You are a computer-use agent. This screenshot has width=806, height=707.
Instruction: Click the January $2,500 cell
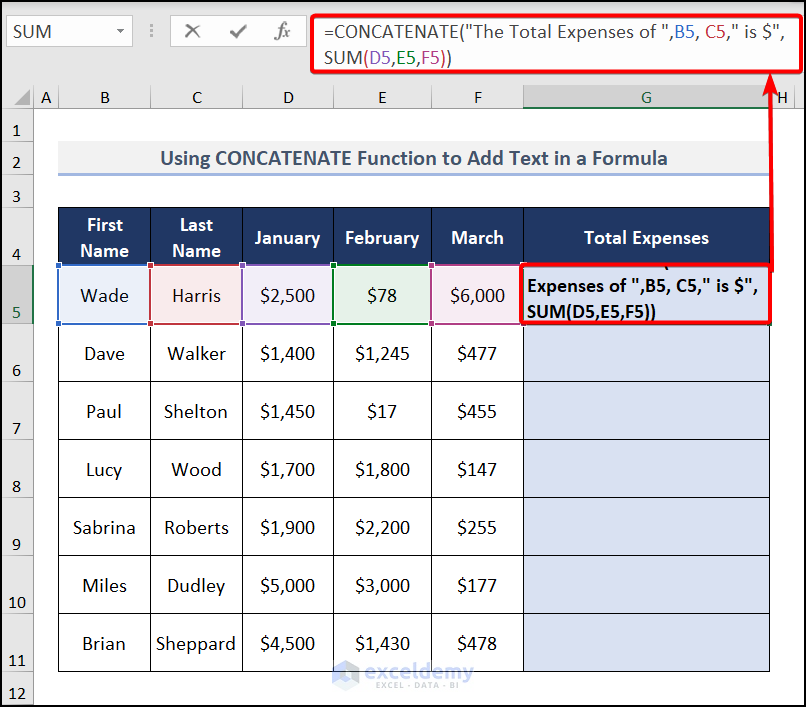click(x=288, y=296)
